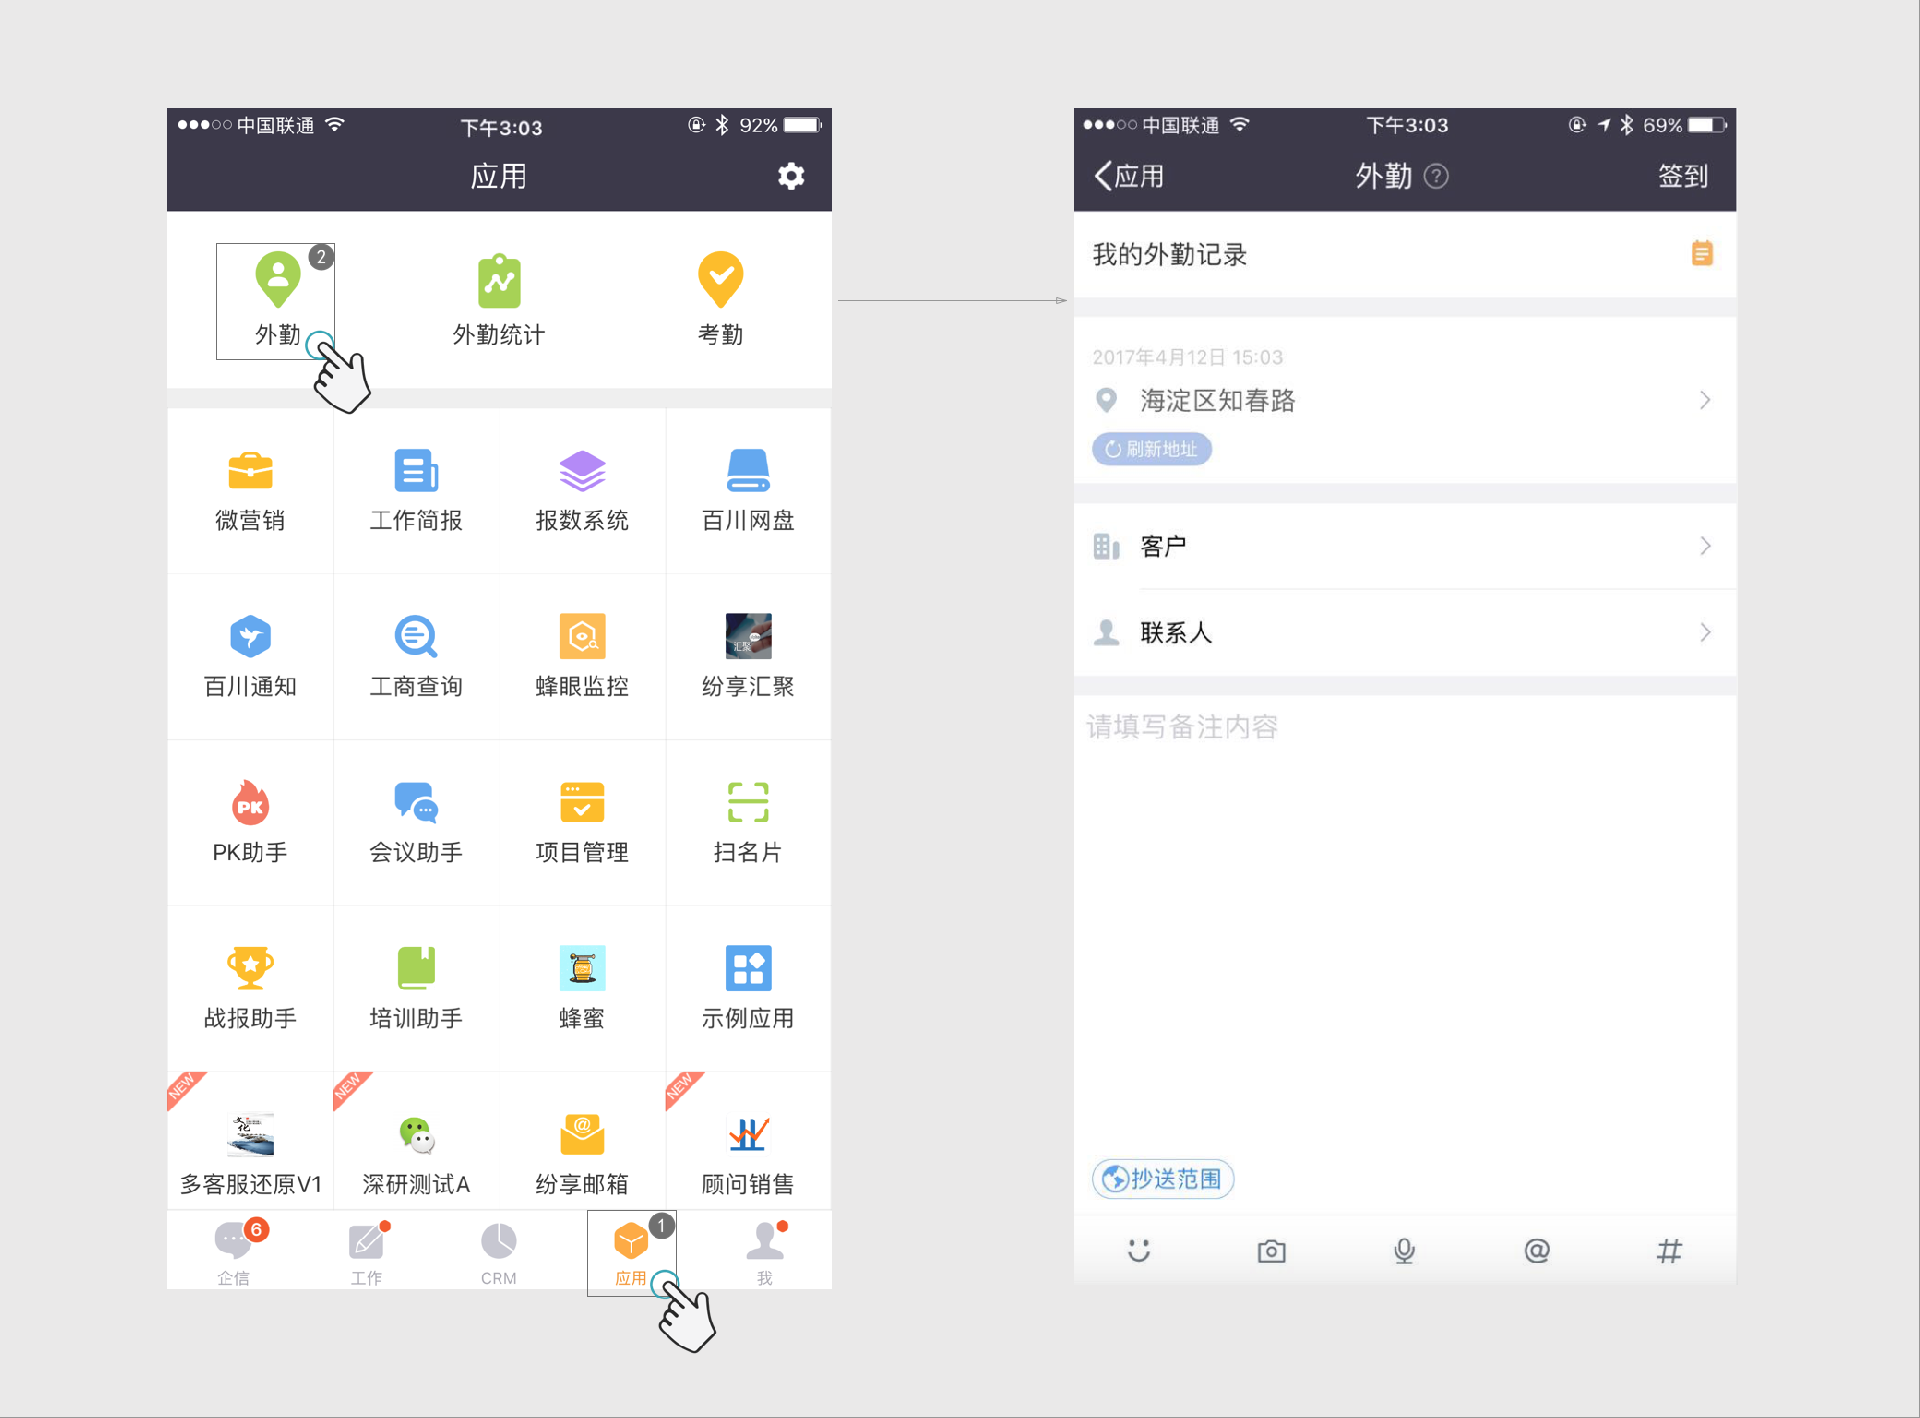
Task: Tap the 签到 check-in button
Action: click(x=1683, y=176)
